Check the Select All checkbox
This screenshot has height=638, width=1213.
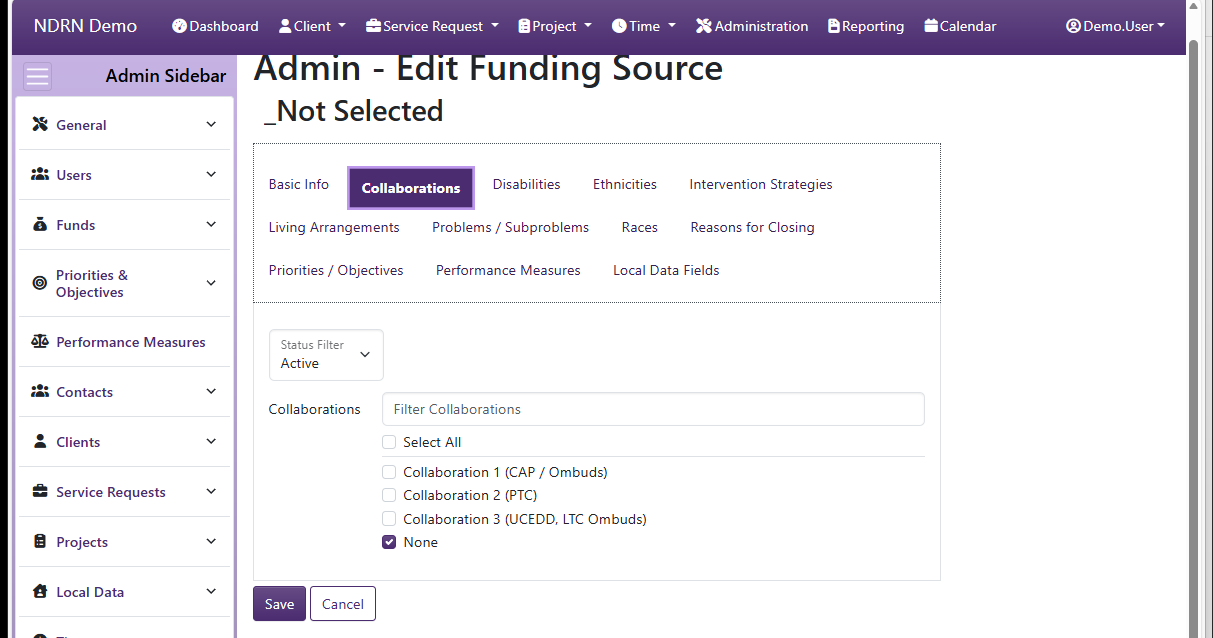click(389, 442)
